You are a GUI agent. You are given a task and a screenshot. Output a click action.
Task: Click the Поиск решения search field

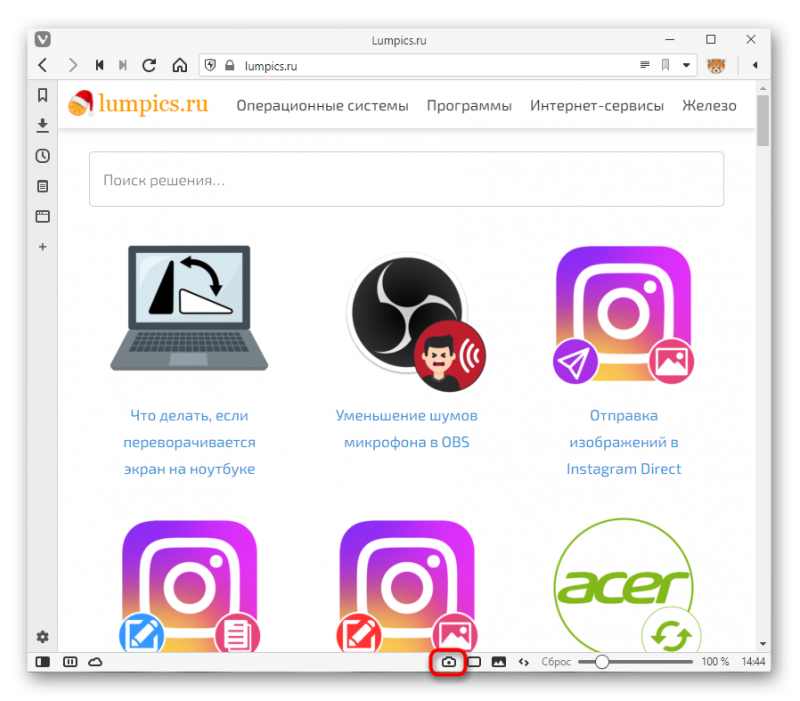[406, 179]
